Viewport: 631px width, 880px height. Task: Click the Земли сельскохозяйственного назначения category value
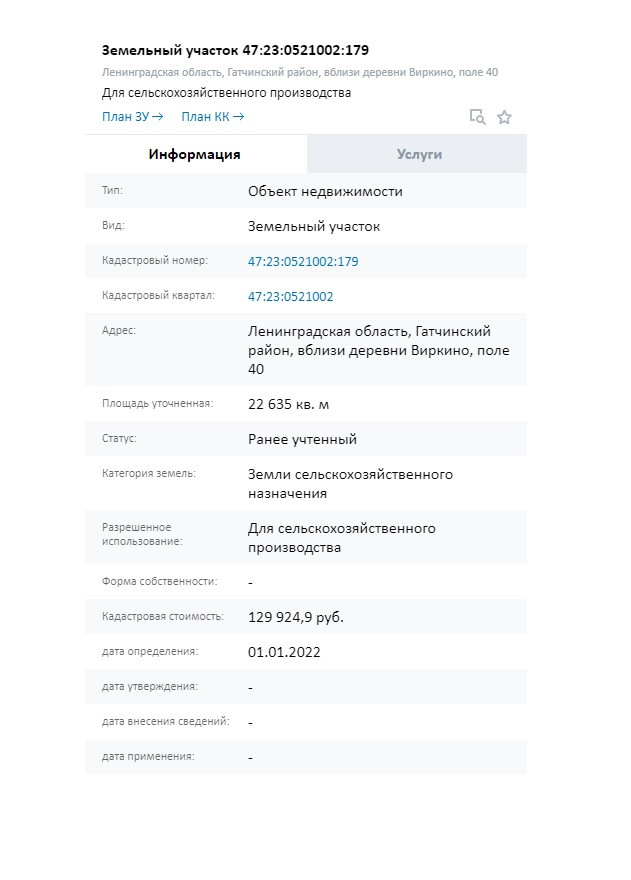[350, 484]
